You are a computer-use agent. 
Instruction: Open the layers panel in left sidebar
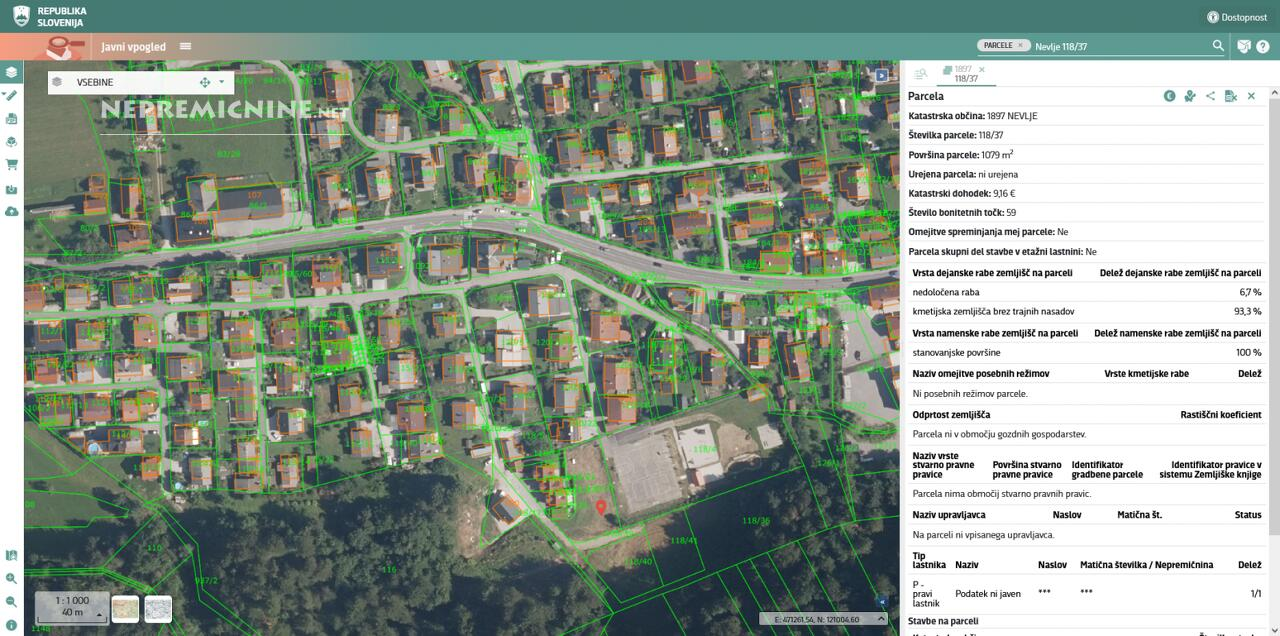pos(11,72)
